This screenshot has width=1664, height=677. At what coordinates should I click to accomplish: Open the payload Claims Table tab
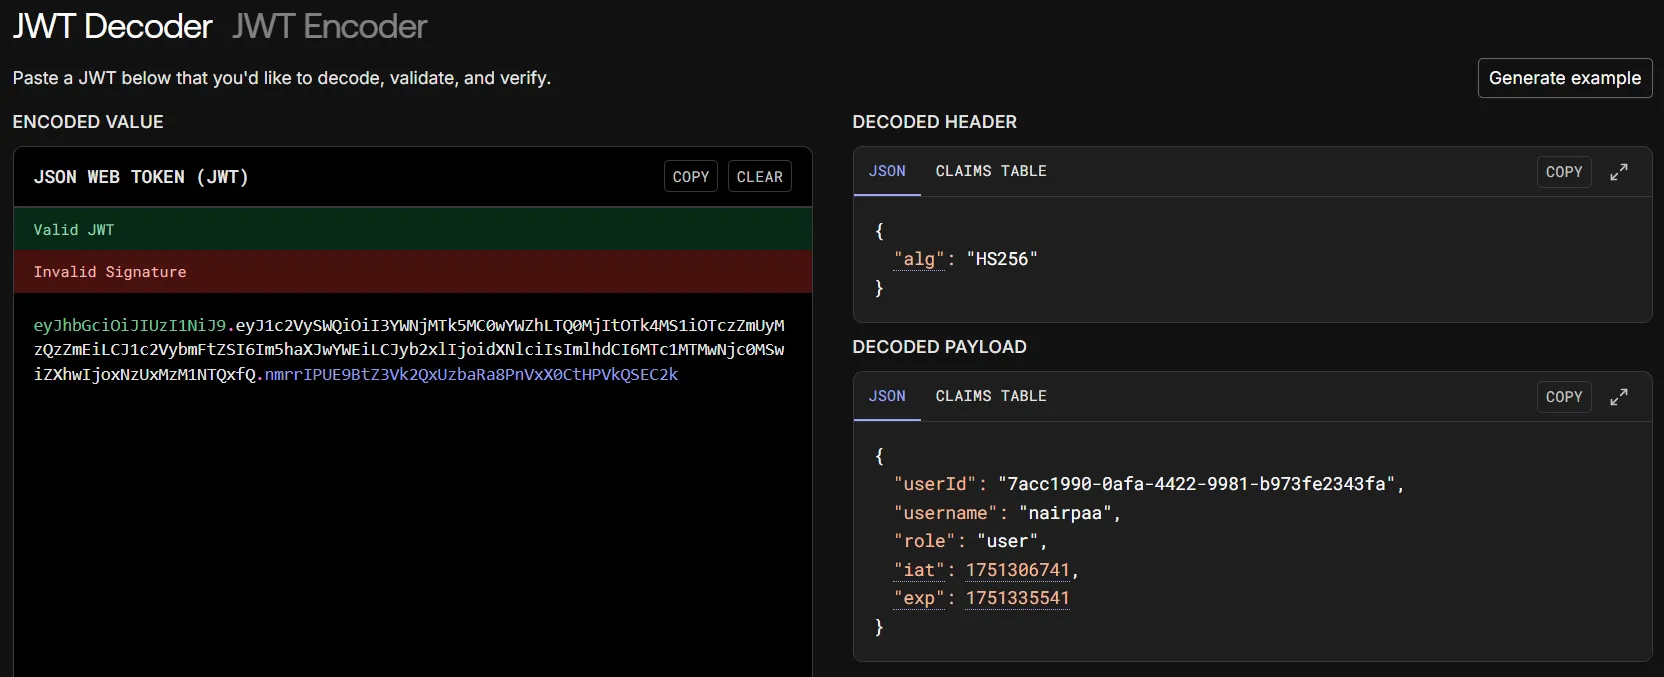click(x=991, y=396)
